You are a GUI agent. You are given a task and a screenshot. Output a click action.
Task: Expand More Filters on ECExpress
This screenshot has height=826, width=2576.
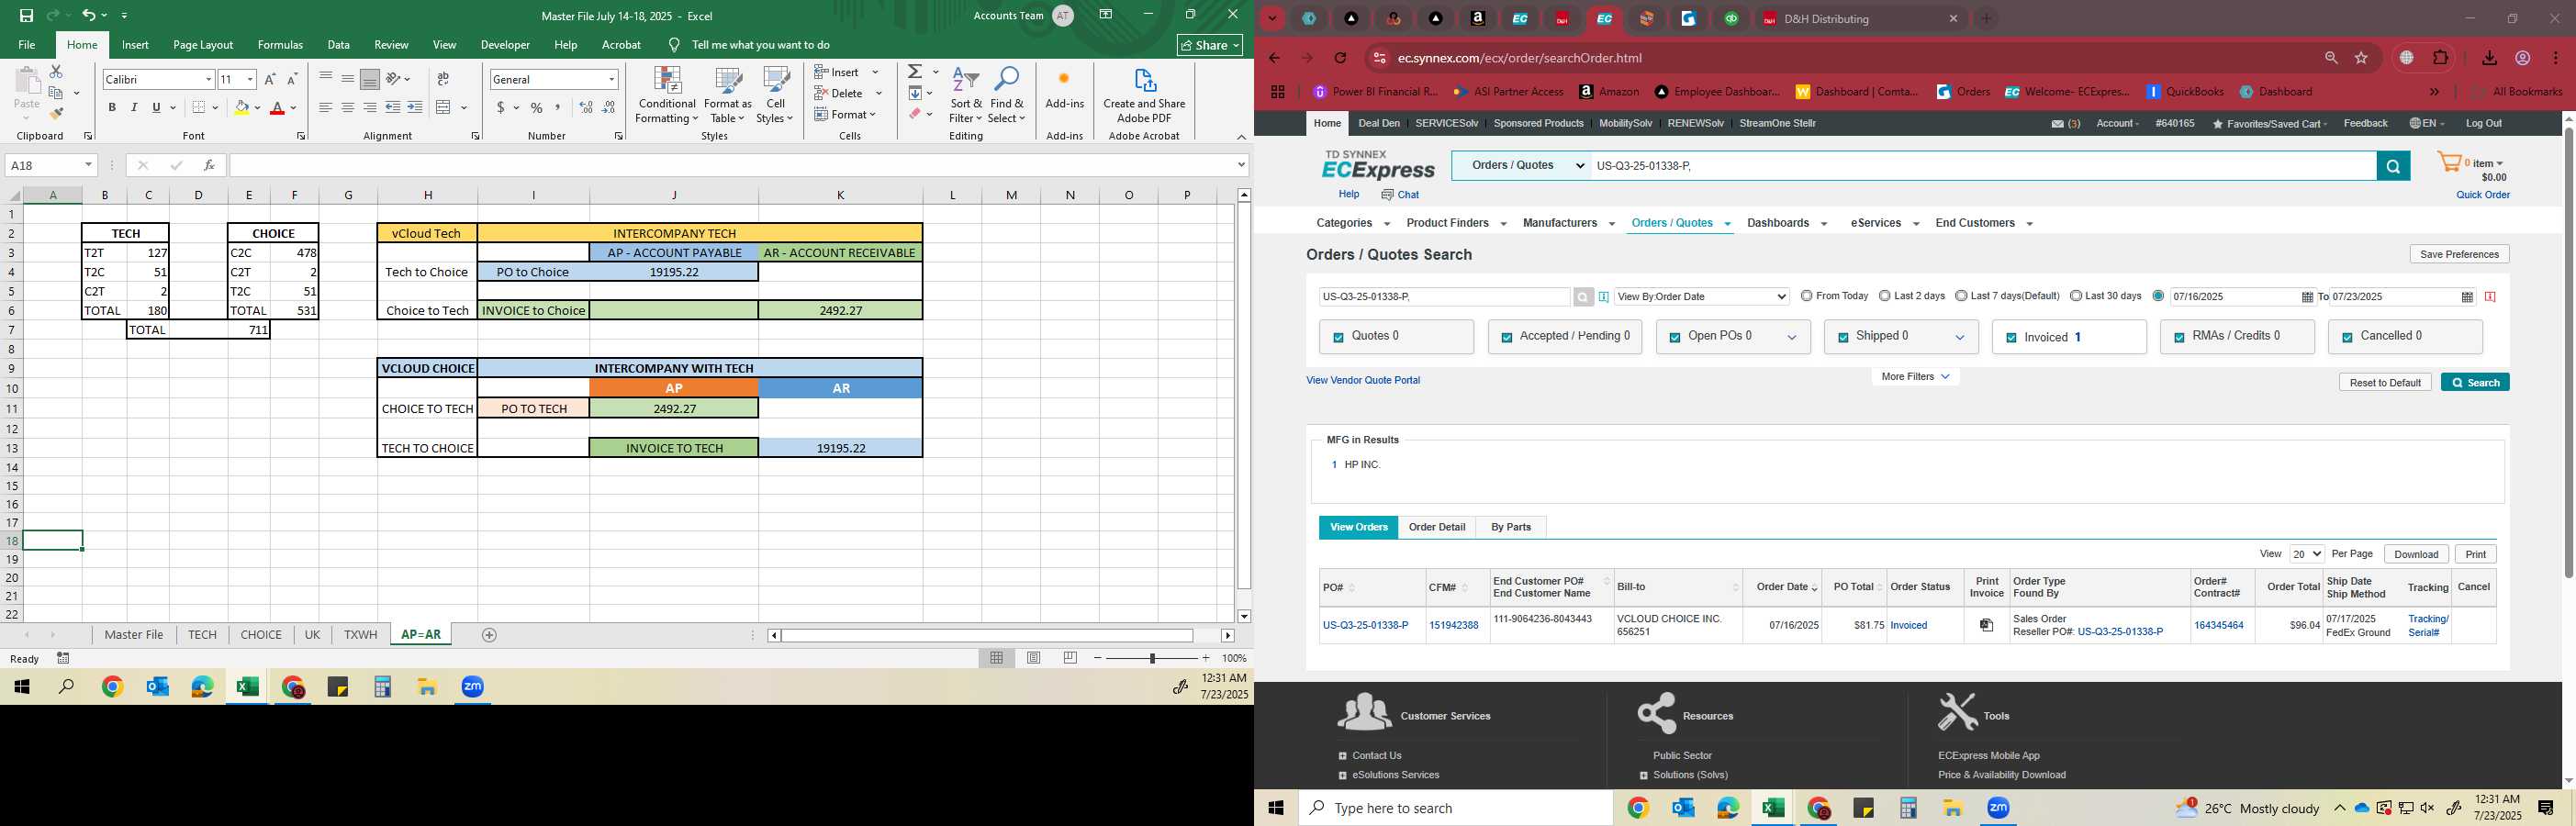tap(1915, 377)
